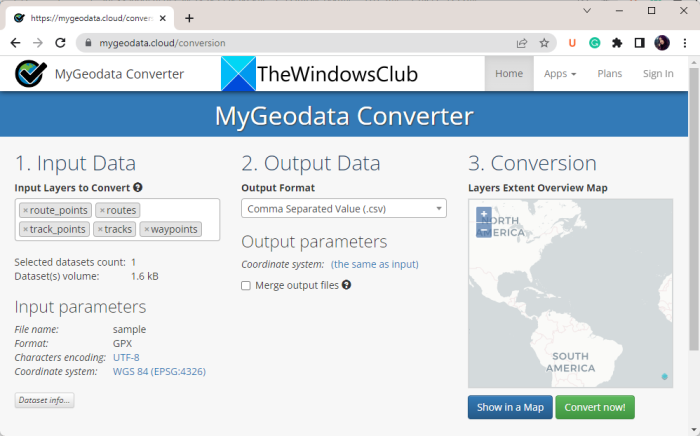Close the mygeodata.cloud tab
This screenshot has height=436, width=700.
(163, 18)
